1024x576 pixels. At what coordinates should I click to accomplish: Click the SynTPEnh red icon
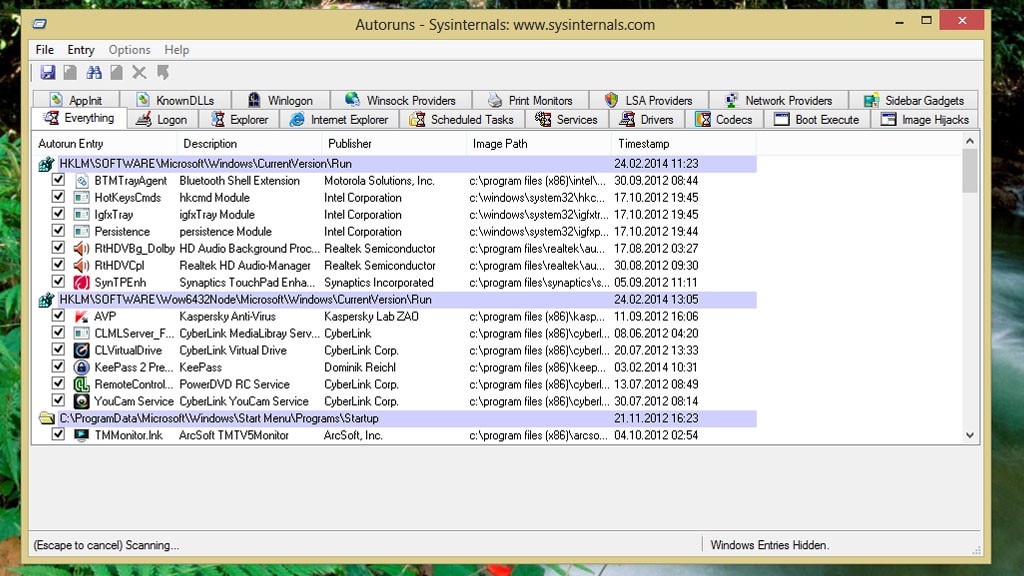[82, 283]
